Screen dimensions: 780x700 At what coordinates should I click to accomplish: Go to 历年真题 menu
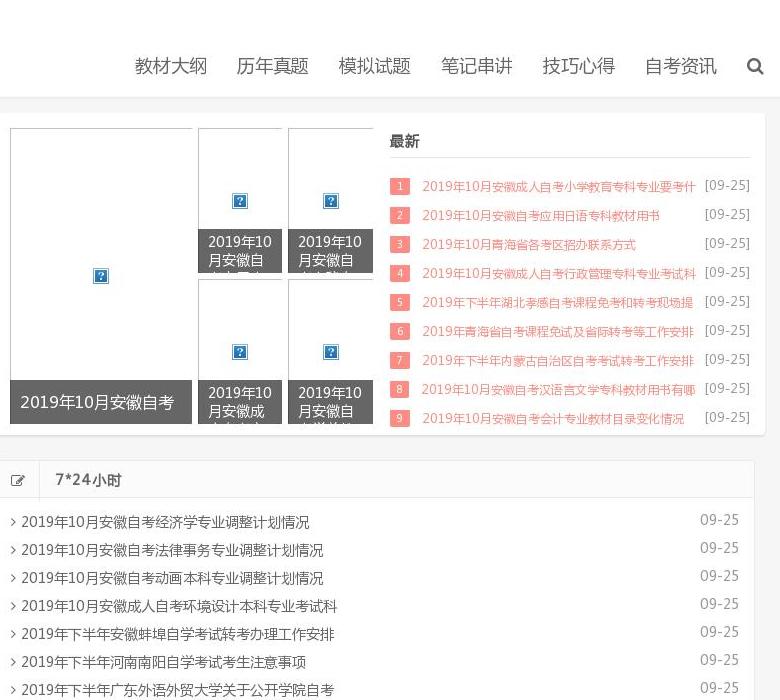(273, 66)
